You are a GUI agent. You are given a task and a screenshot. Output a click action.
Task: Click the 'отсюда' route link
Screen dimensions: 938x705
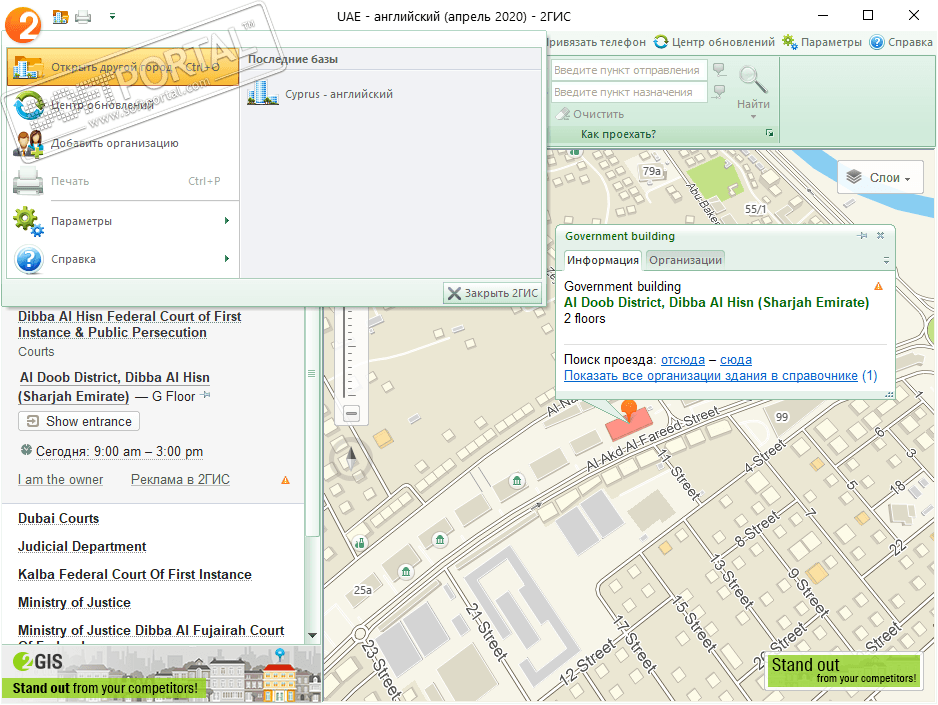683,360
